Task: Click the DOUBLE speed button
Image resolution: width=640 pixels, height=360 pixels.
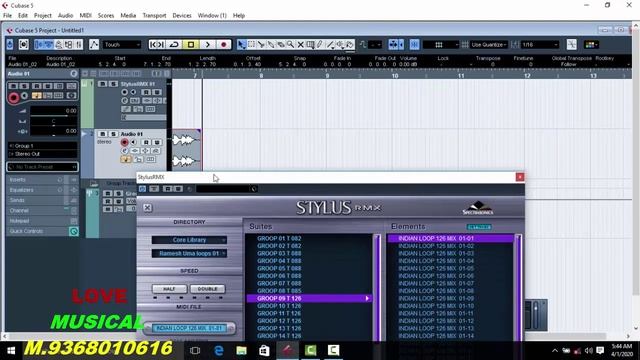Action: point(207,289)
